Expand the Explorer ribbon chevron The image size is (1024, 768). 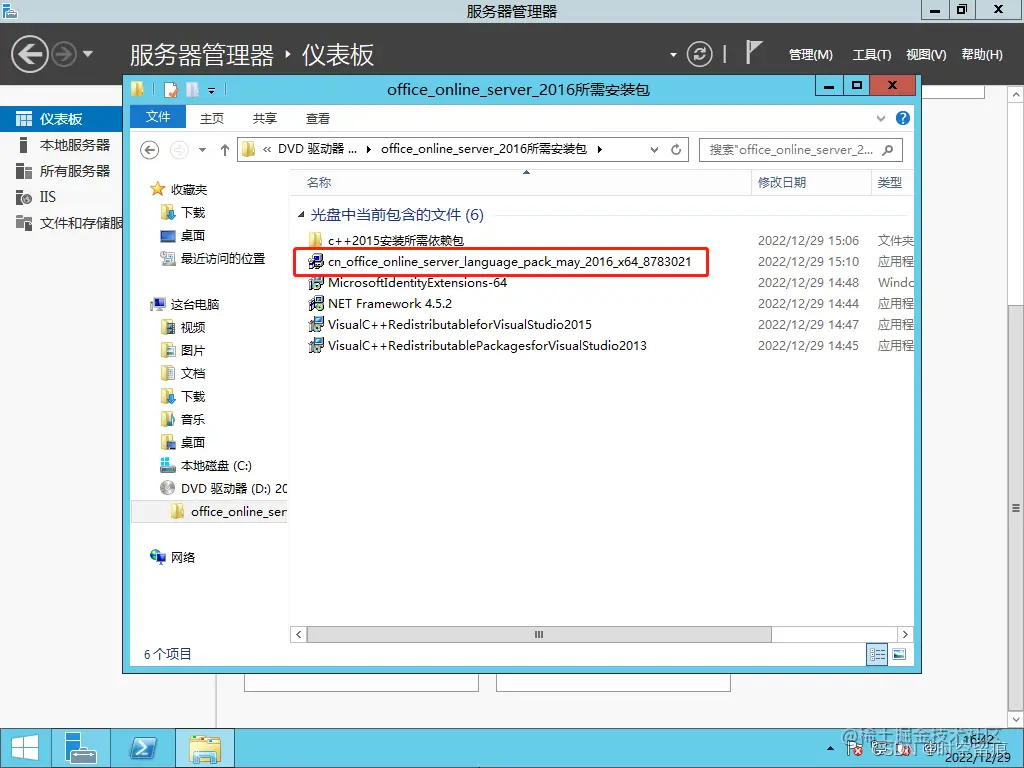880,118
